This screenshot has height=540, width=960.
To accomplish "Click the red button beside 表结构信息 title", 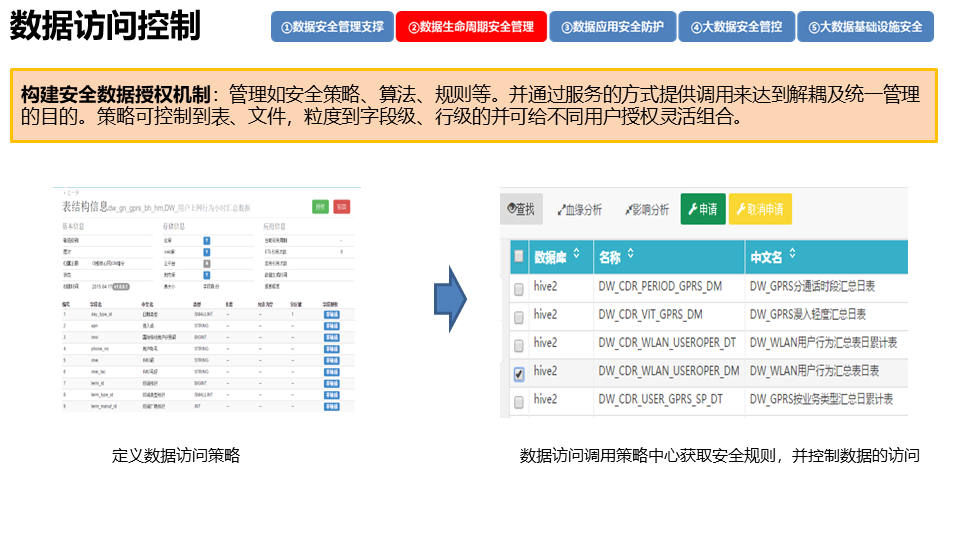I will tap(342, 207).
